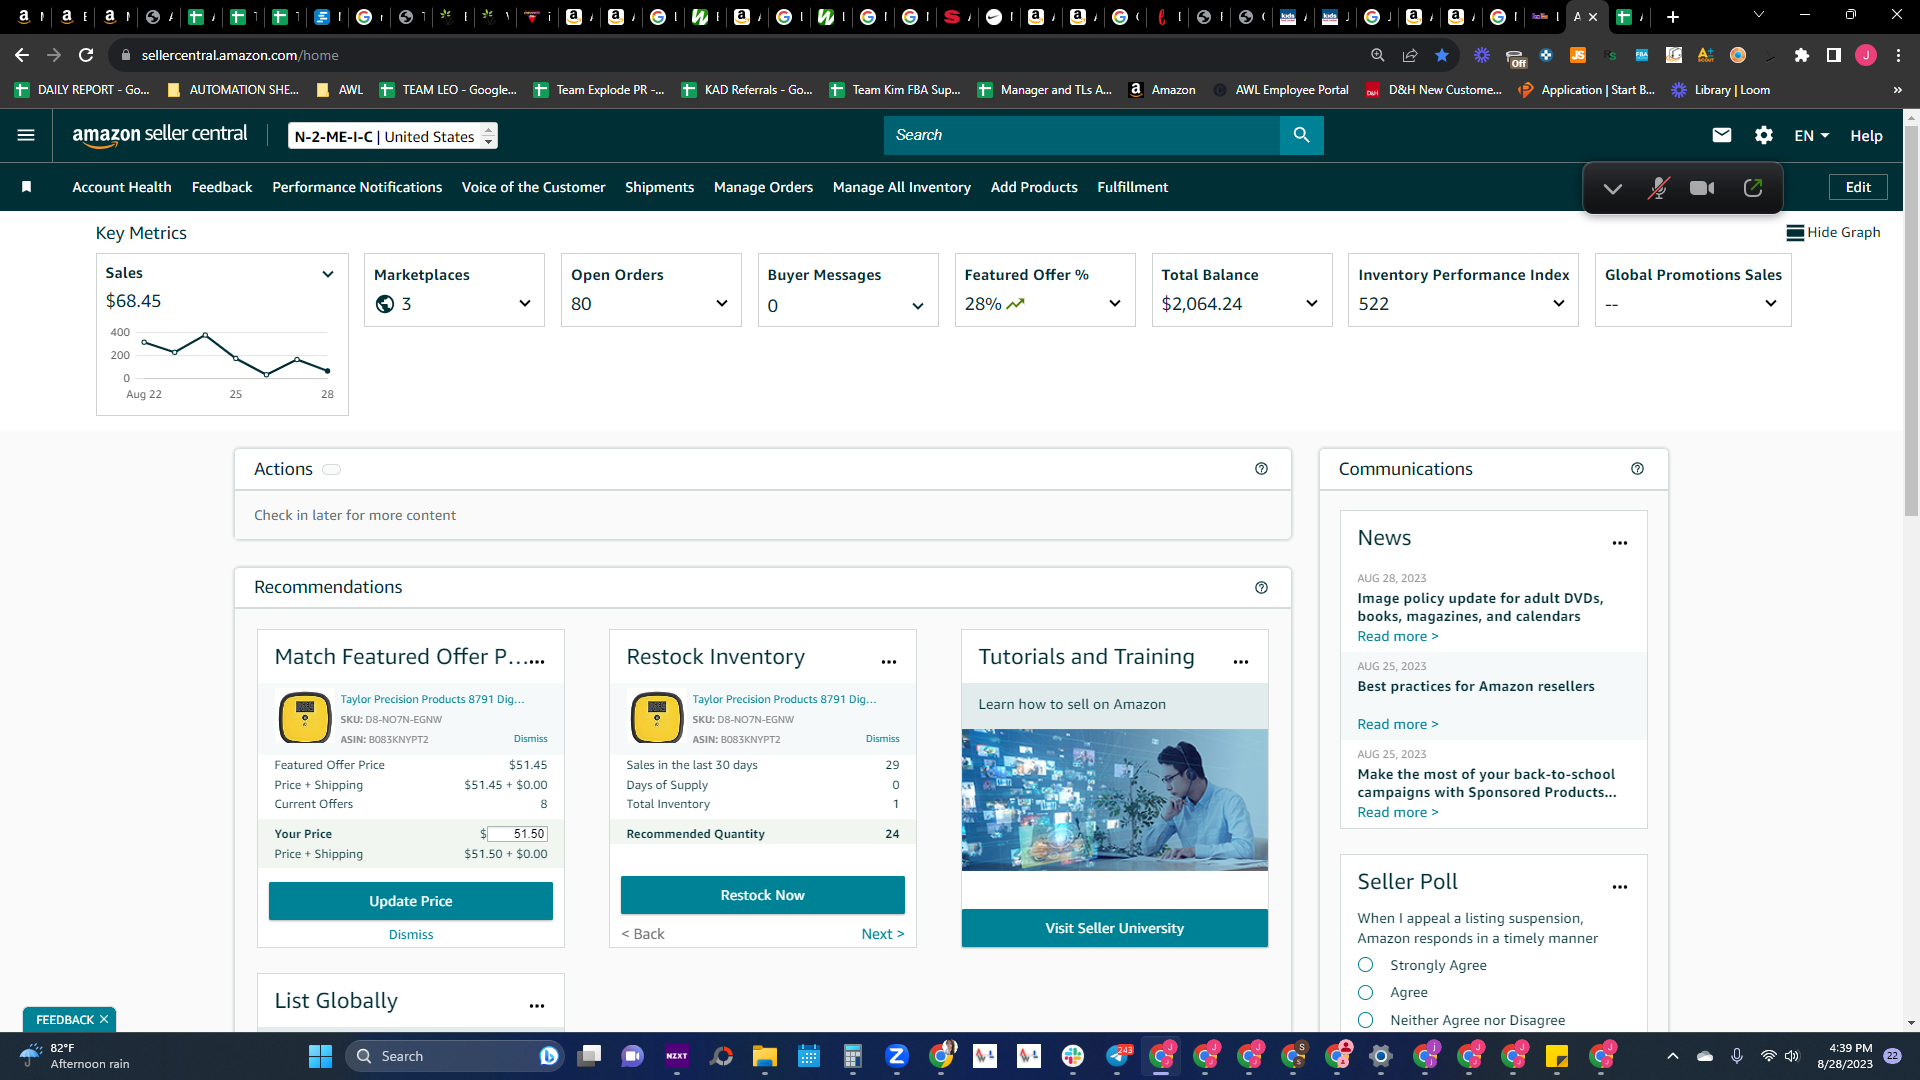The width and height of the screenshot is (1920, 1080).
Task: Open help icon for Actions panel
Action: (1261, 469)
